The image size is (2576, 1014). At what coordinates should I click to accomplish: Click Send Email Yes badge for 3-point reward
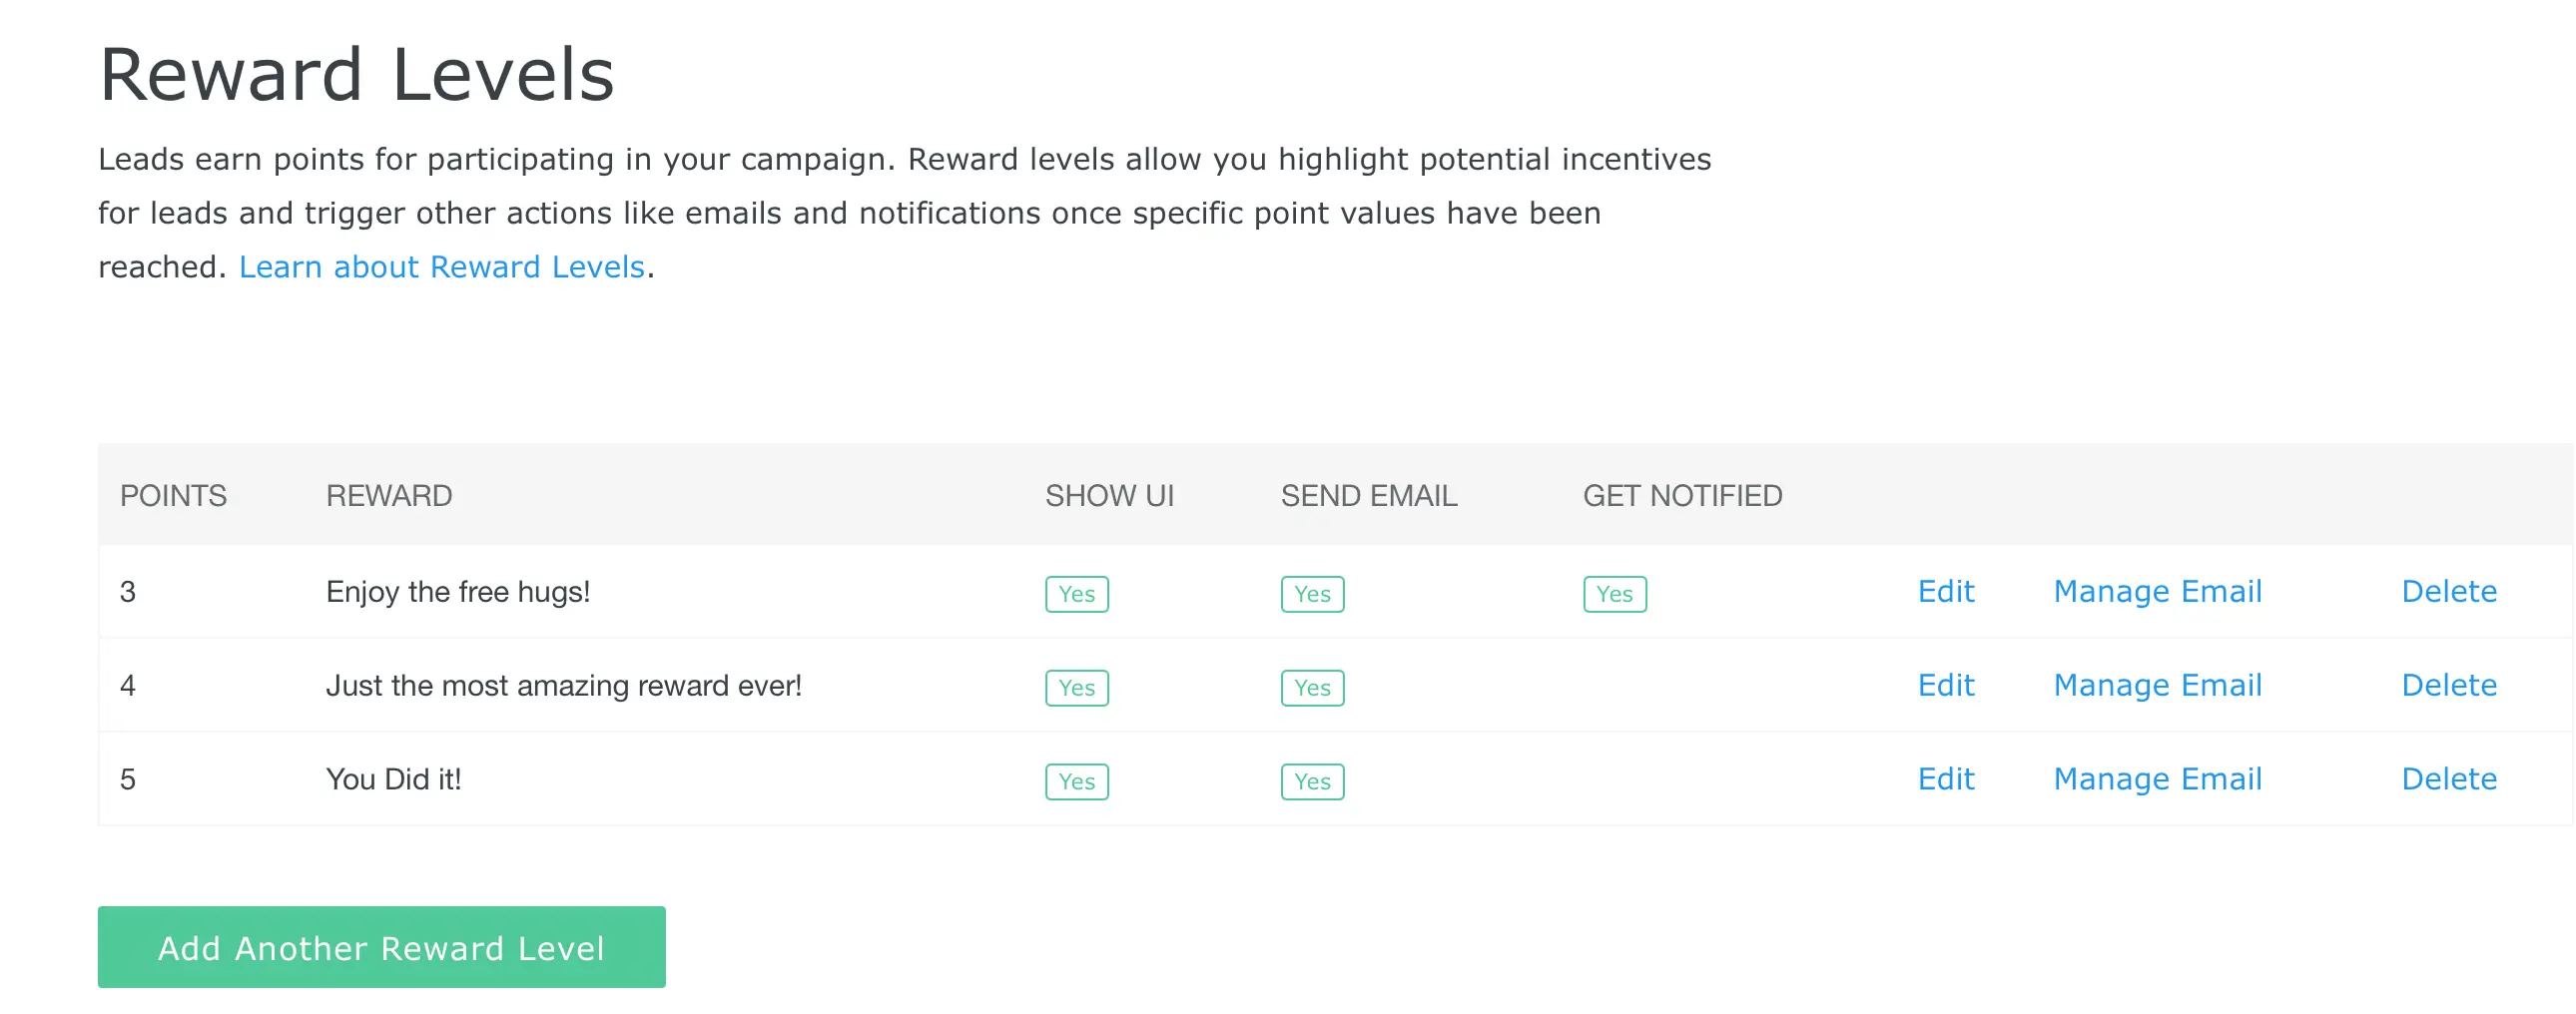(1312, 594)
